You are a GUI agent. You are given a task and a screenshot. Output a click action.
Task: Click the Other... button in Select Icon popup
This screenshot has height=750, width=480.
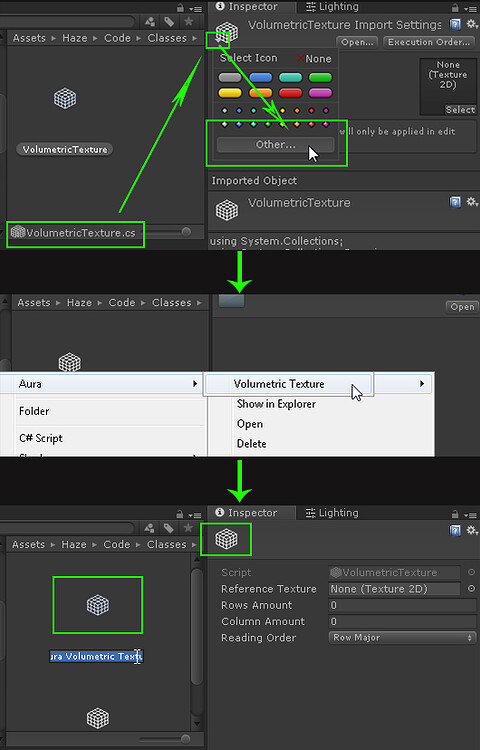[275, 144]
